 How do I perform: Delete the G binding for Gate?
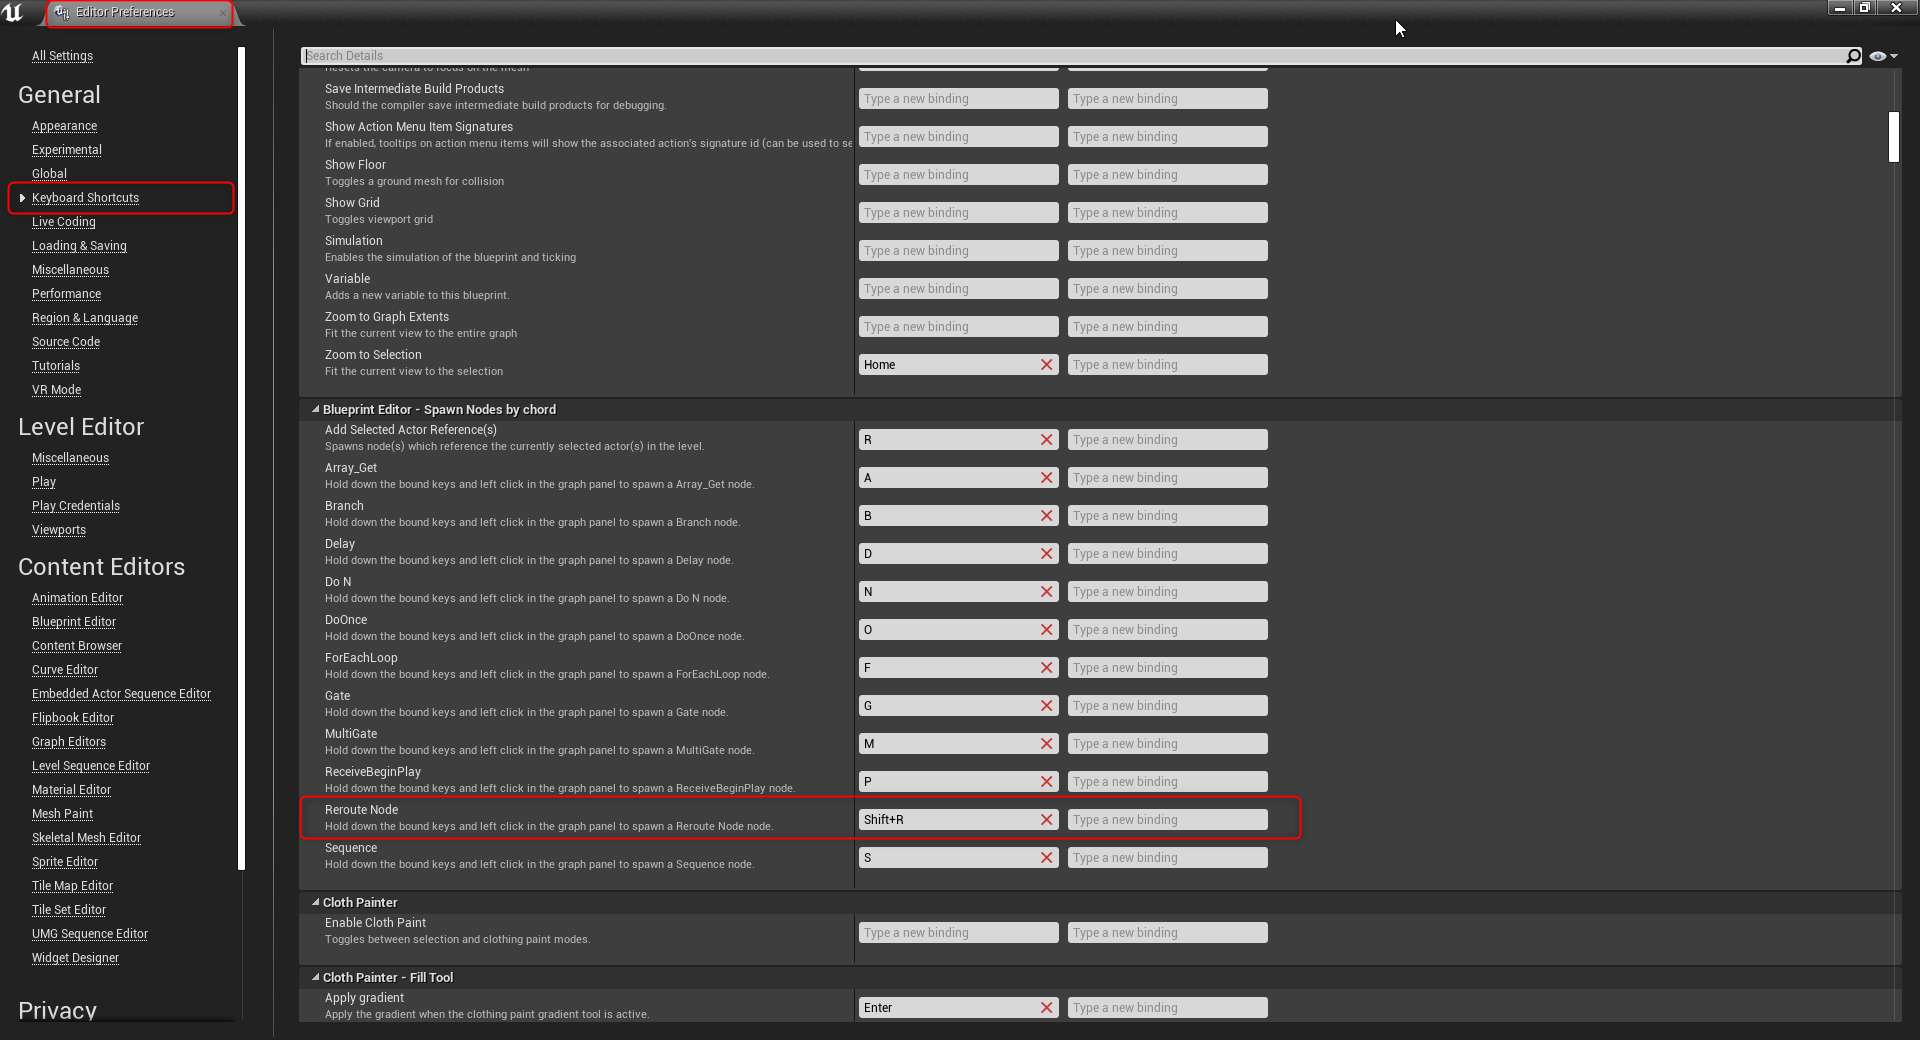click(1046, 706)
